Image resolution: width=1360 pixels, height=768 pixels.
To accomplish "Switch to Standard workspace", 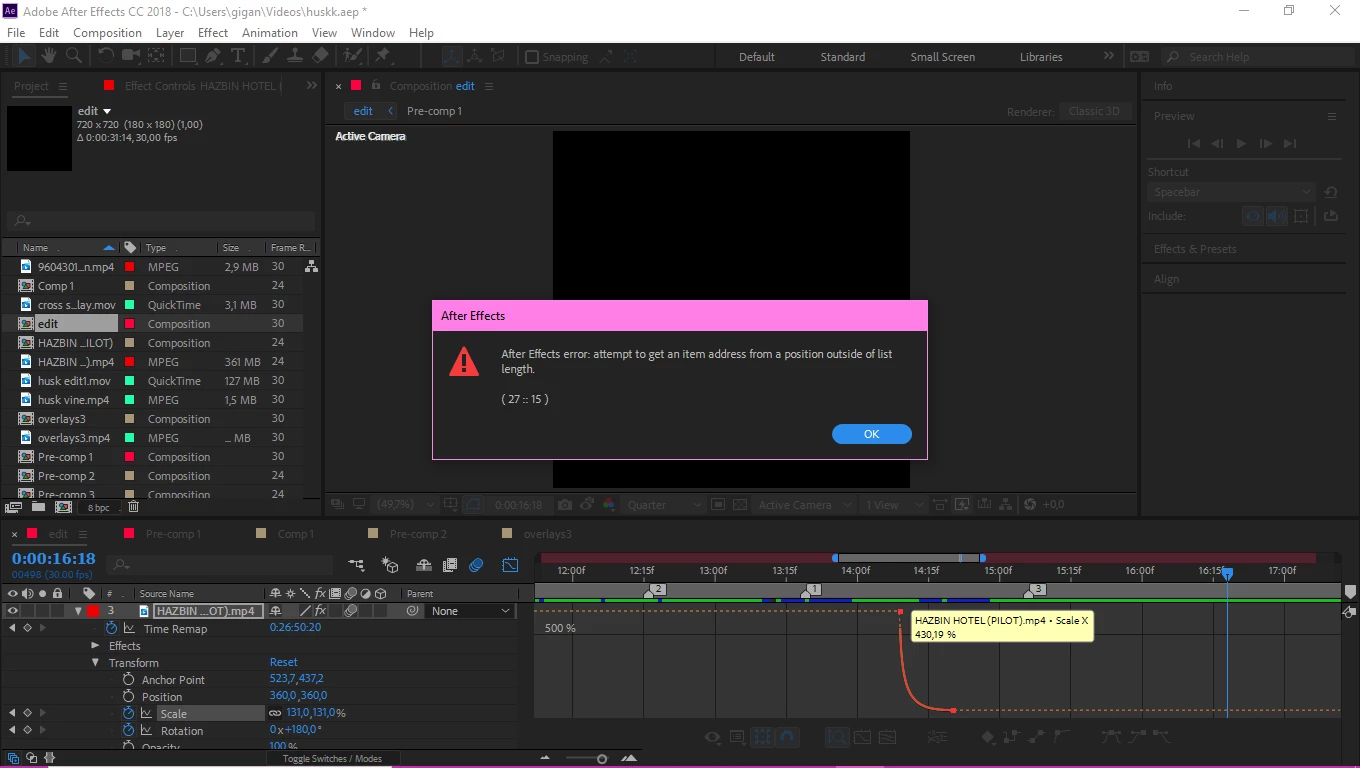I will [843, 57].
